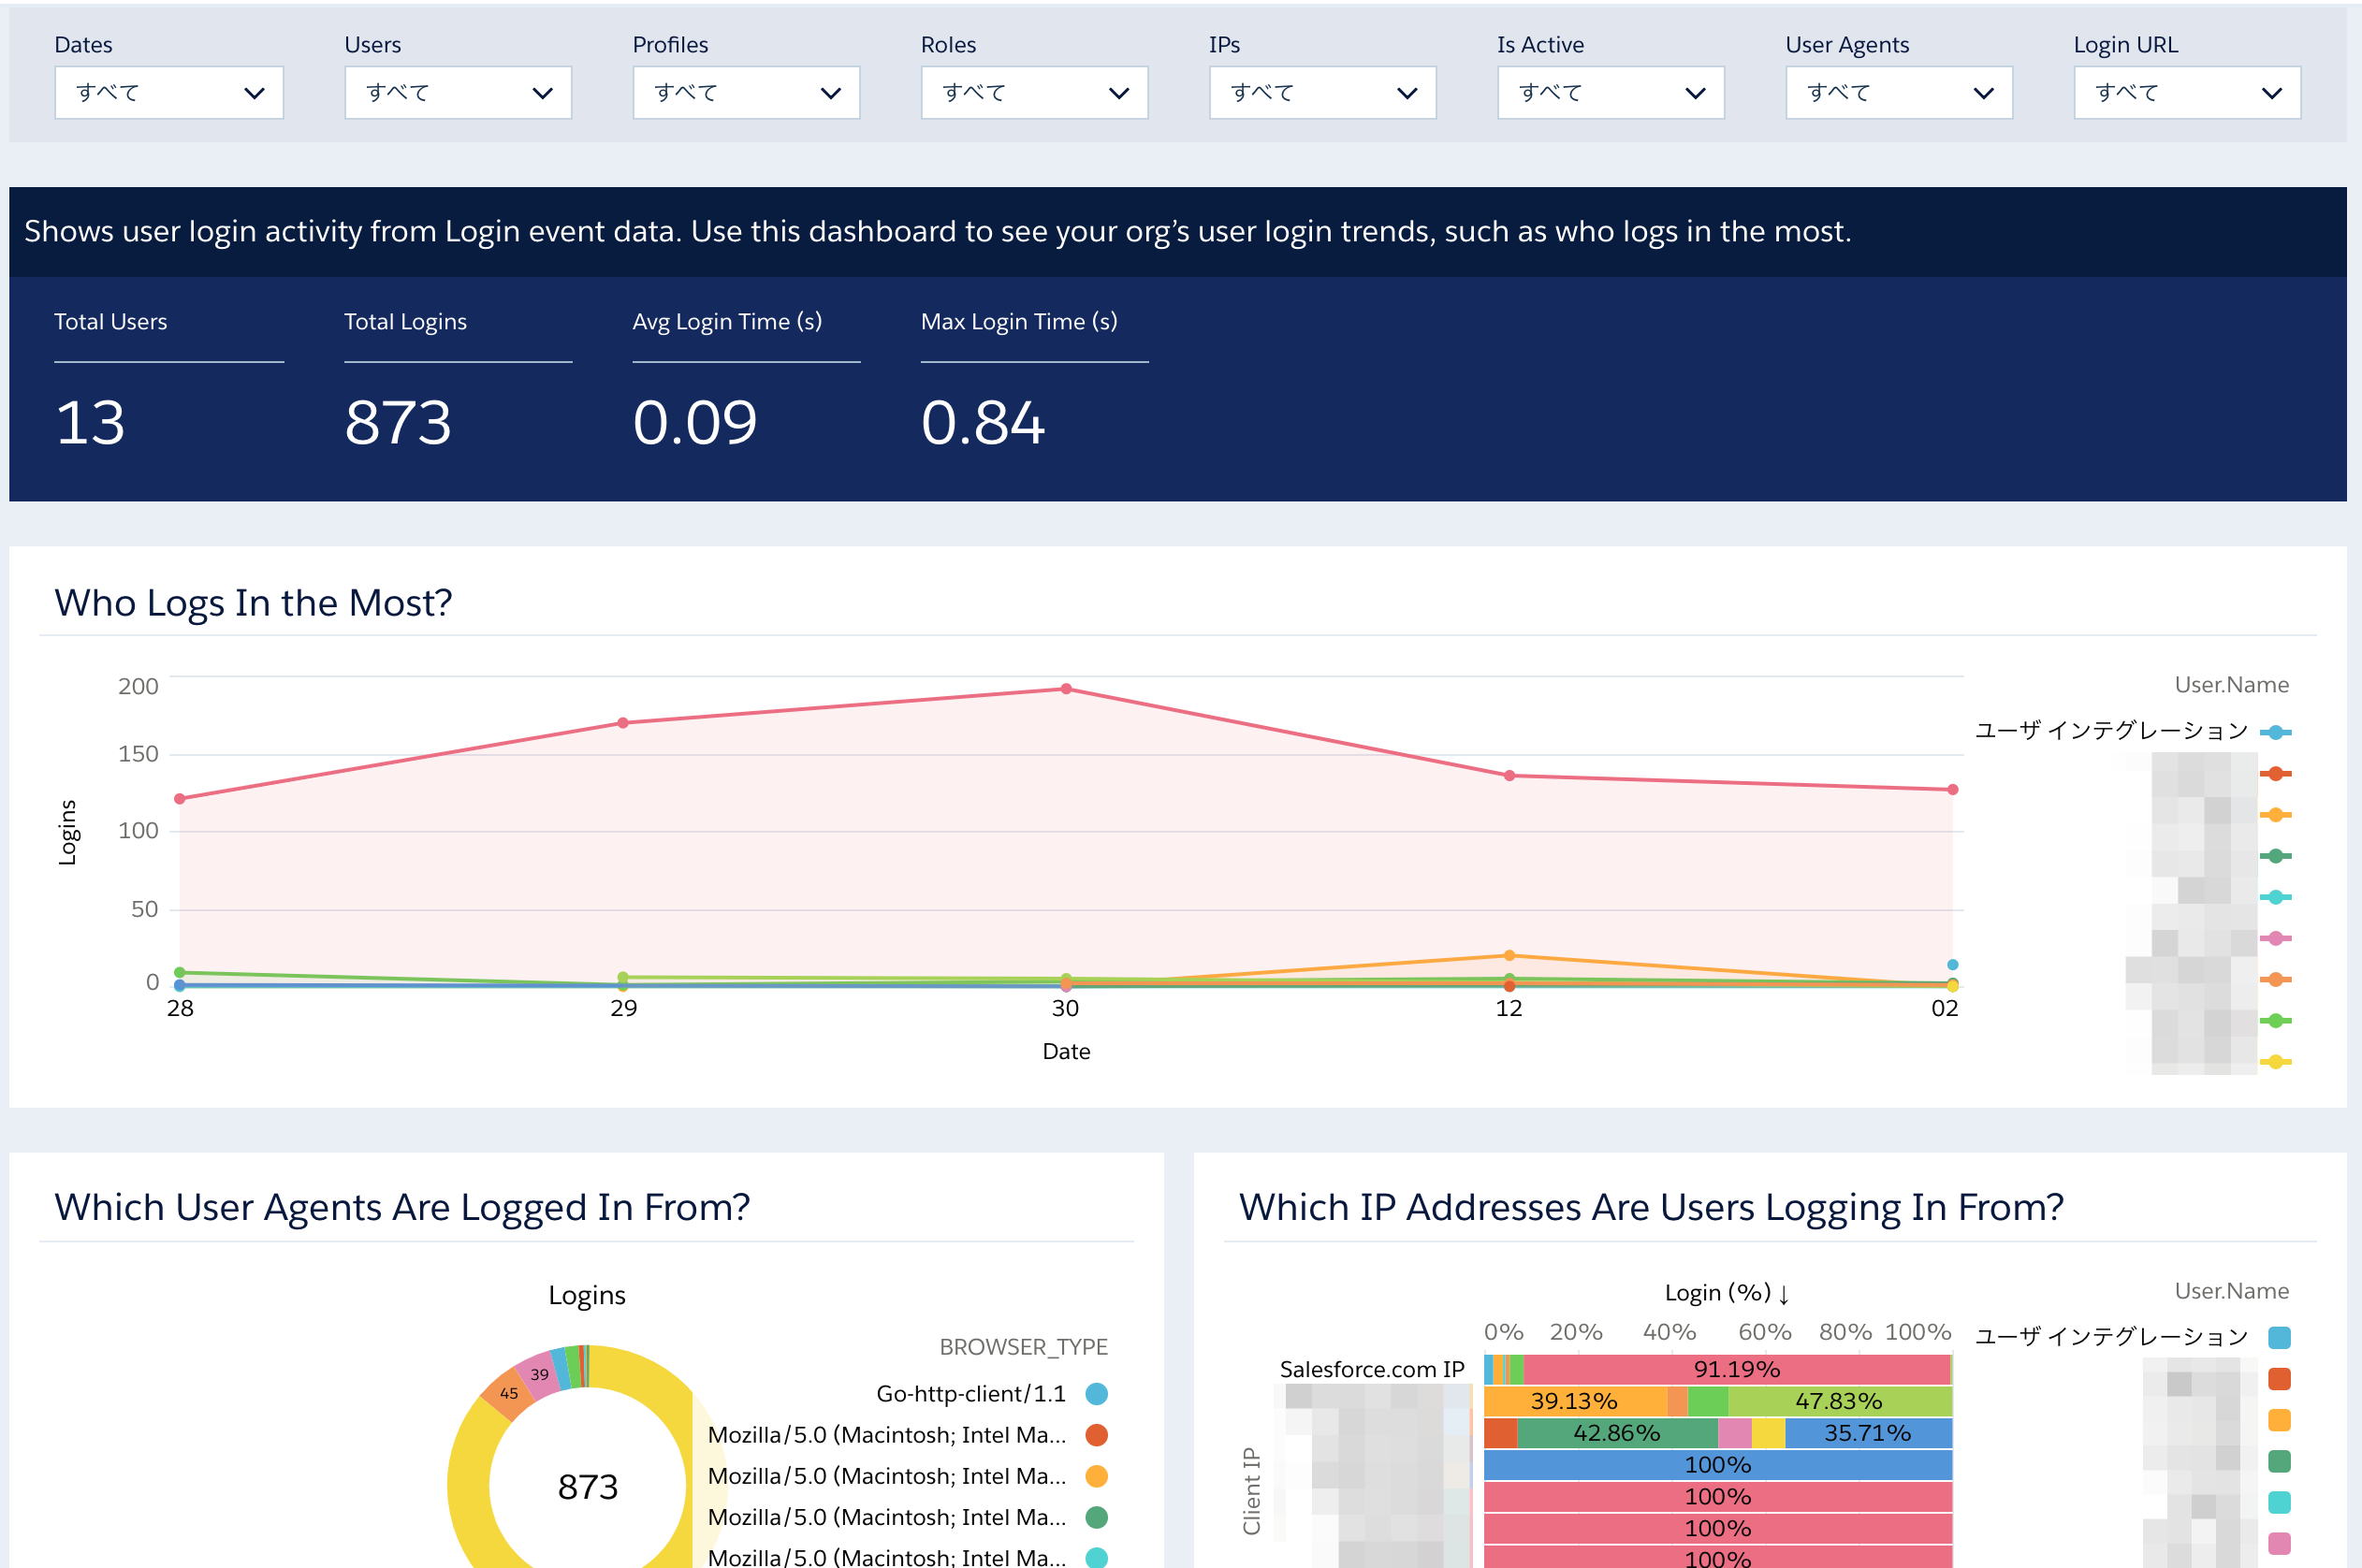Sort by the Login (%) column header
The image size is (2362, 1568).
pos(1727,1293)
